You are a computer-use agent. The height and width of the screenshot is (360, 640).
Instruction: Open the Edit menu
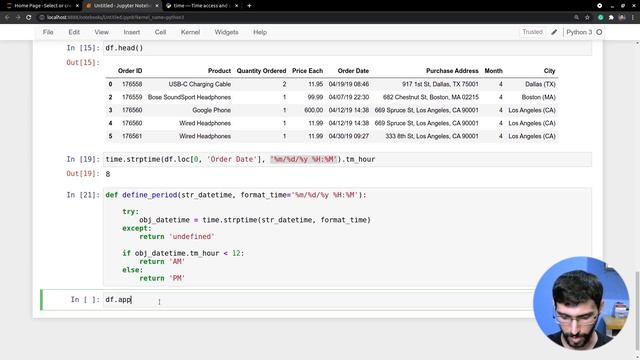[x=74, y=32]
